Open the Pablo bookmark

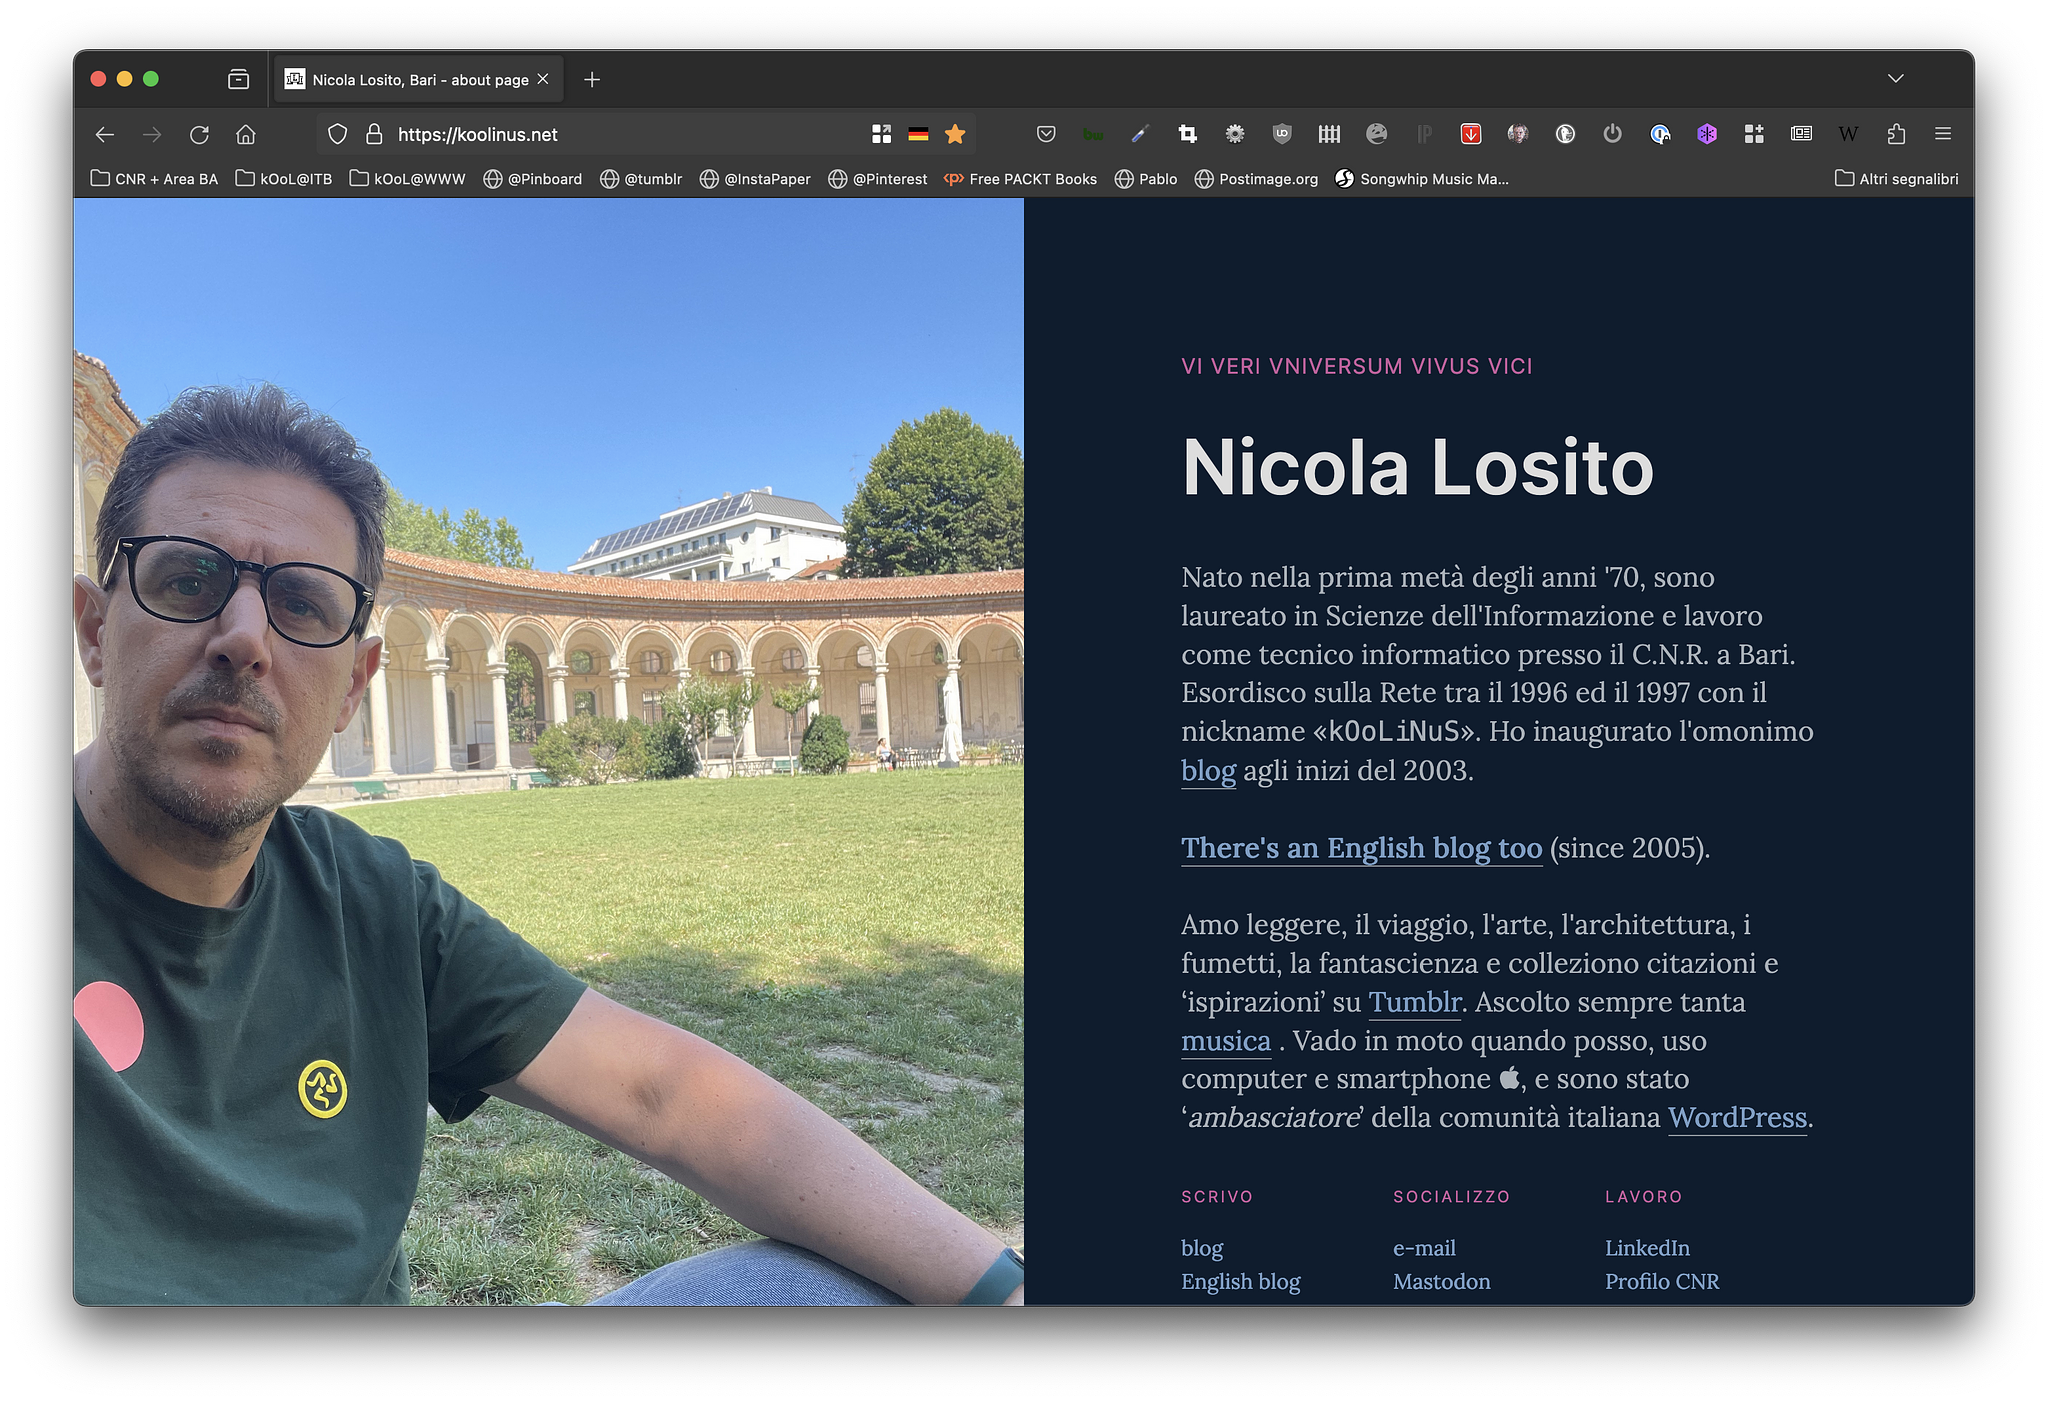(1146, 179)
